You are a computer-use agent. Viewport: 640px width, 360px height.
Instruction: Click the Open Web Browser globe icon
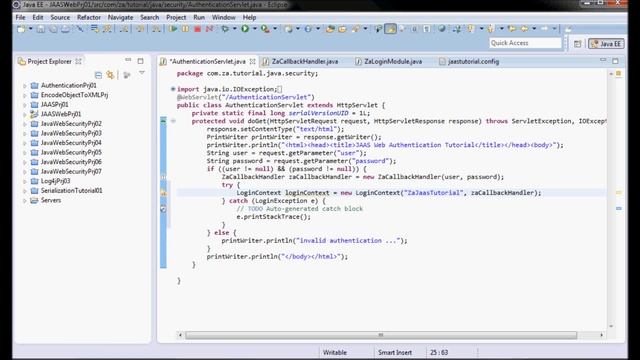pyautogui.click(x=441, y=29)
